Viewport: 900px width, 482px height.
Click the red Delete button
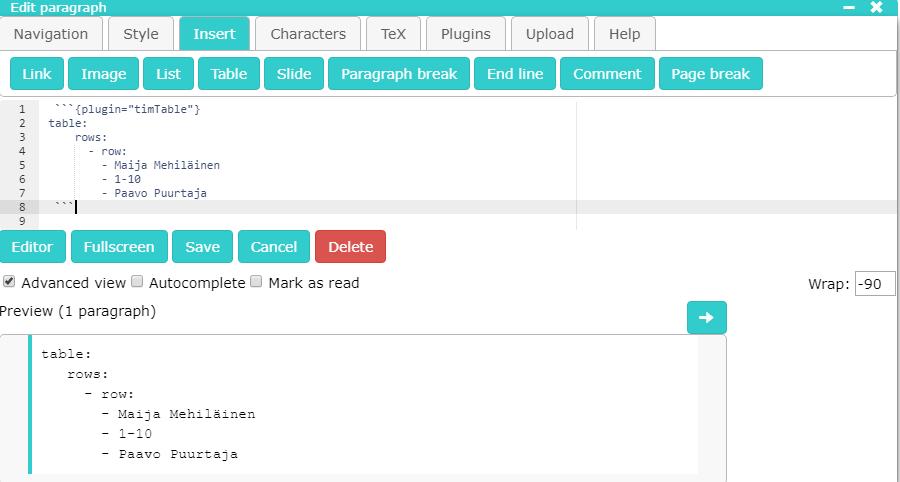pyautogui.click(x=351, y=247)
